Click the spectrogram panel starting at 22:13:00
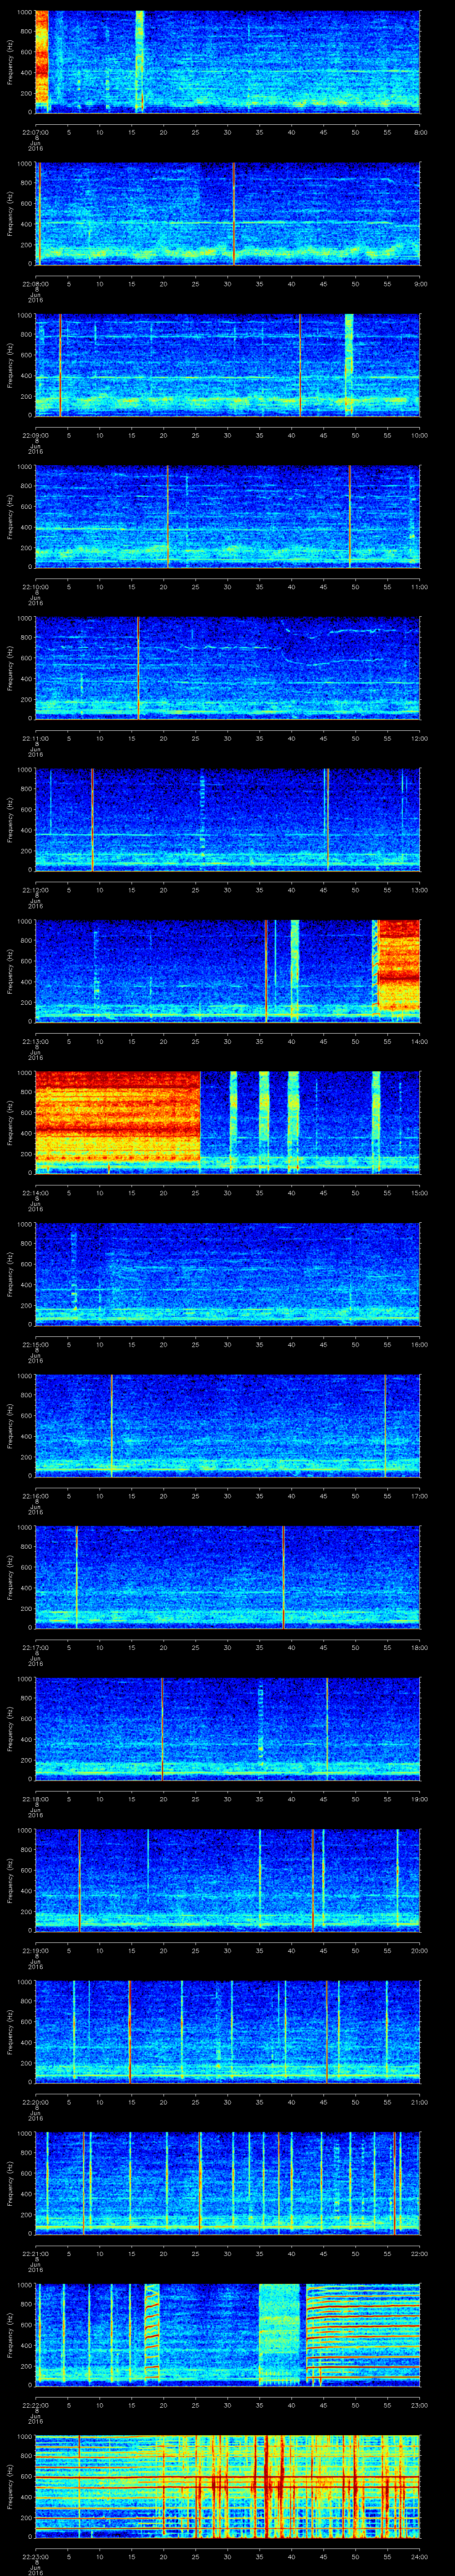This screenshot has width=455, height=2576. (x=228, y=971)
